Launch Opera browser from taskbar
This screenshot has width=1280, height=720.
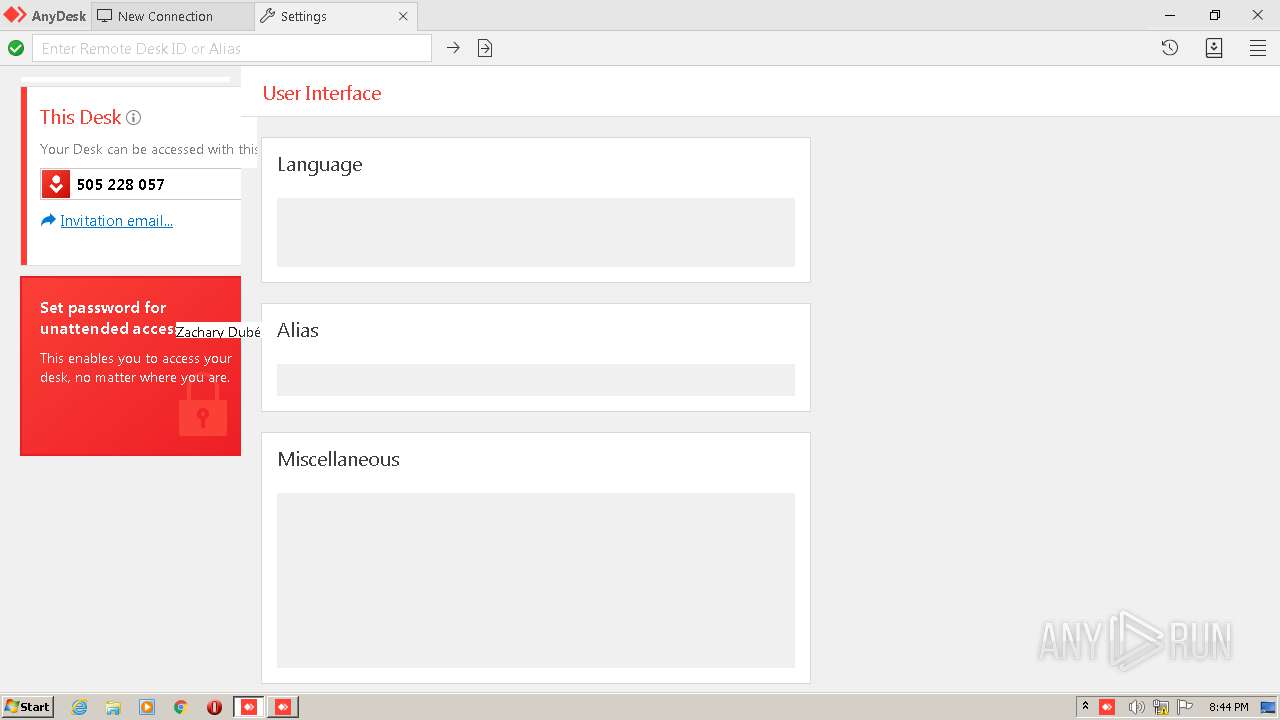[214, 707]
